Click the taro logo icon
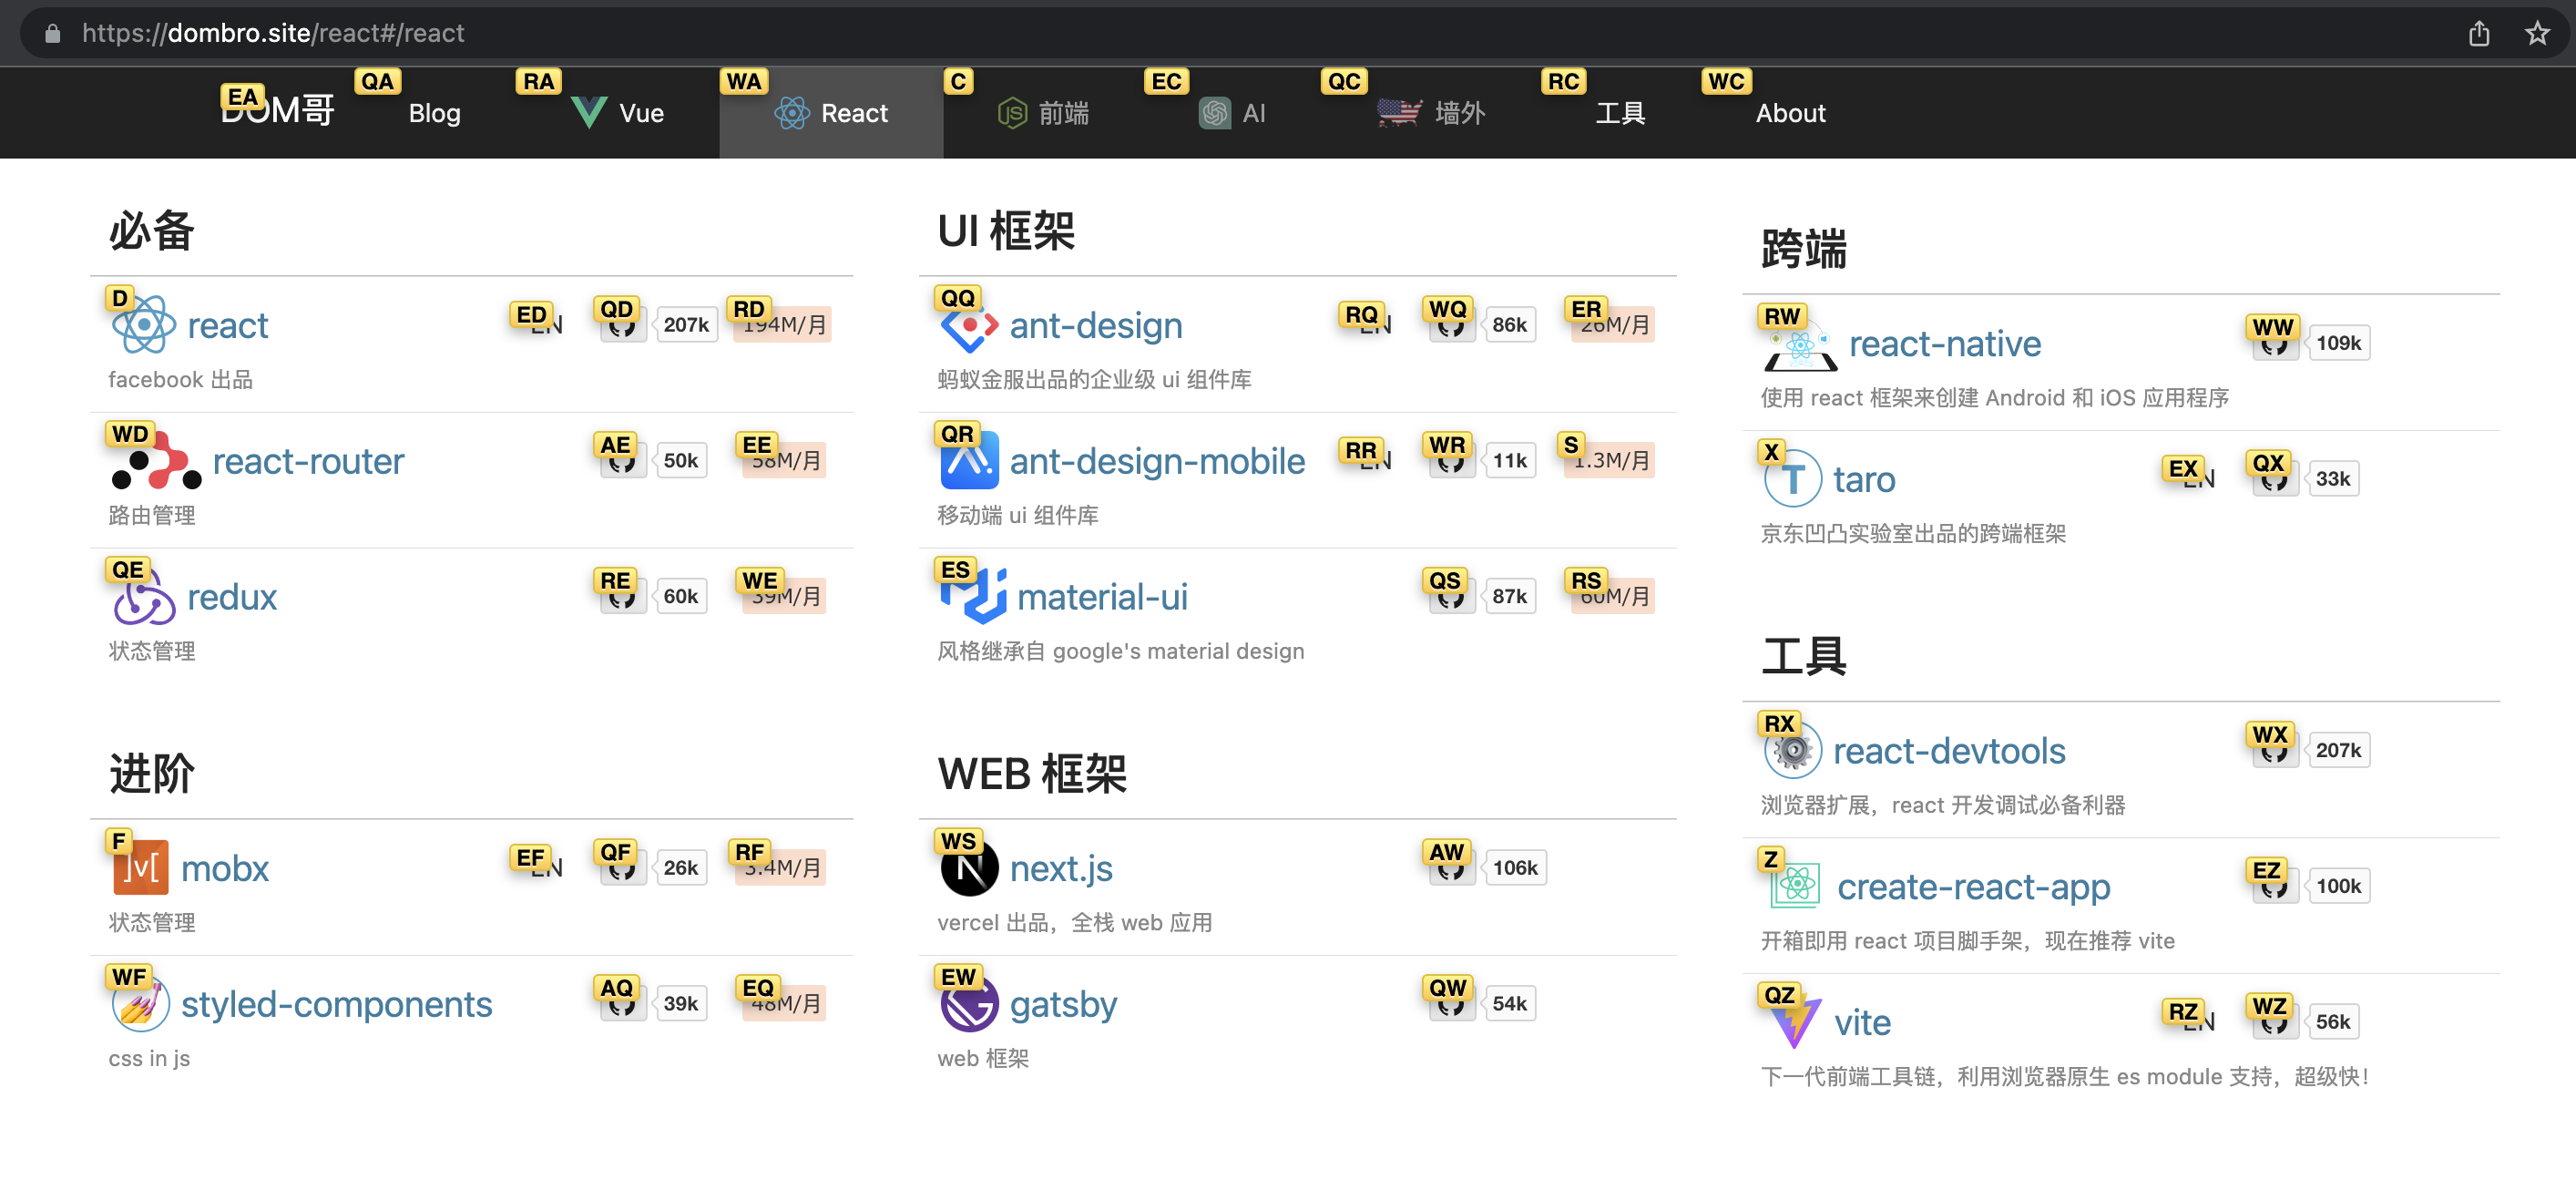2576x1190 pixels. coord(1792,479)
